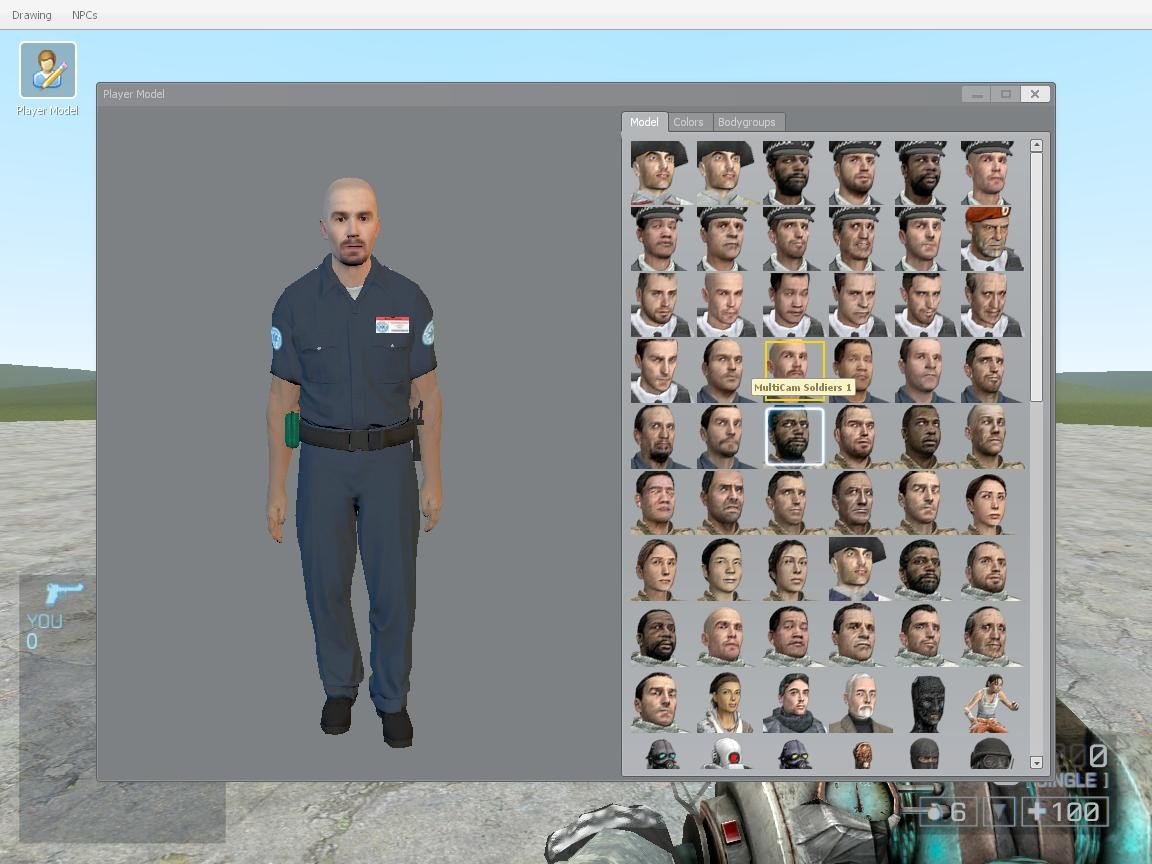Image resolution: width=1152 pixels, height=864 pixels.
Task: Choose the Odessa Cubbage model with beret
Action: tap(990, 237)
